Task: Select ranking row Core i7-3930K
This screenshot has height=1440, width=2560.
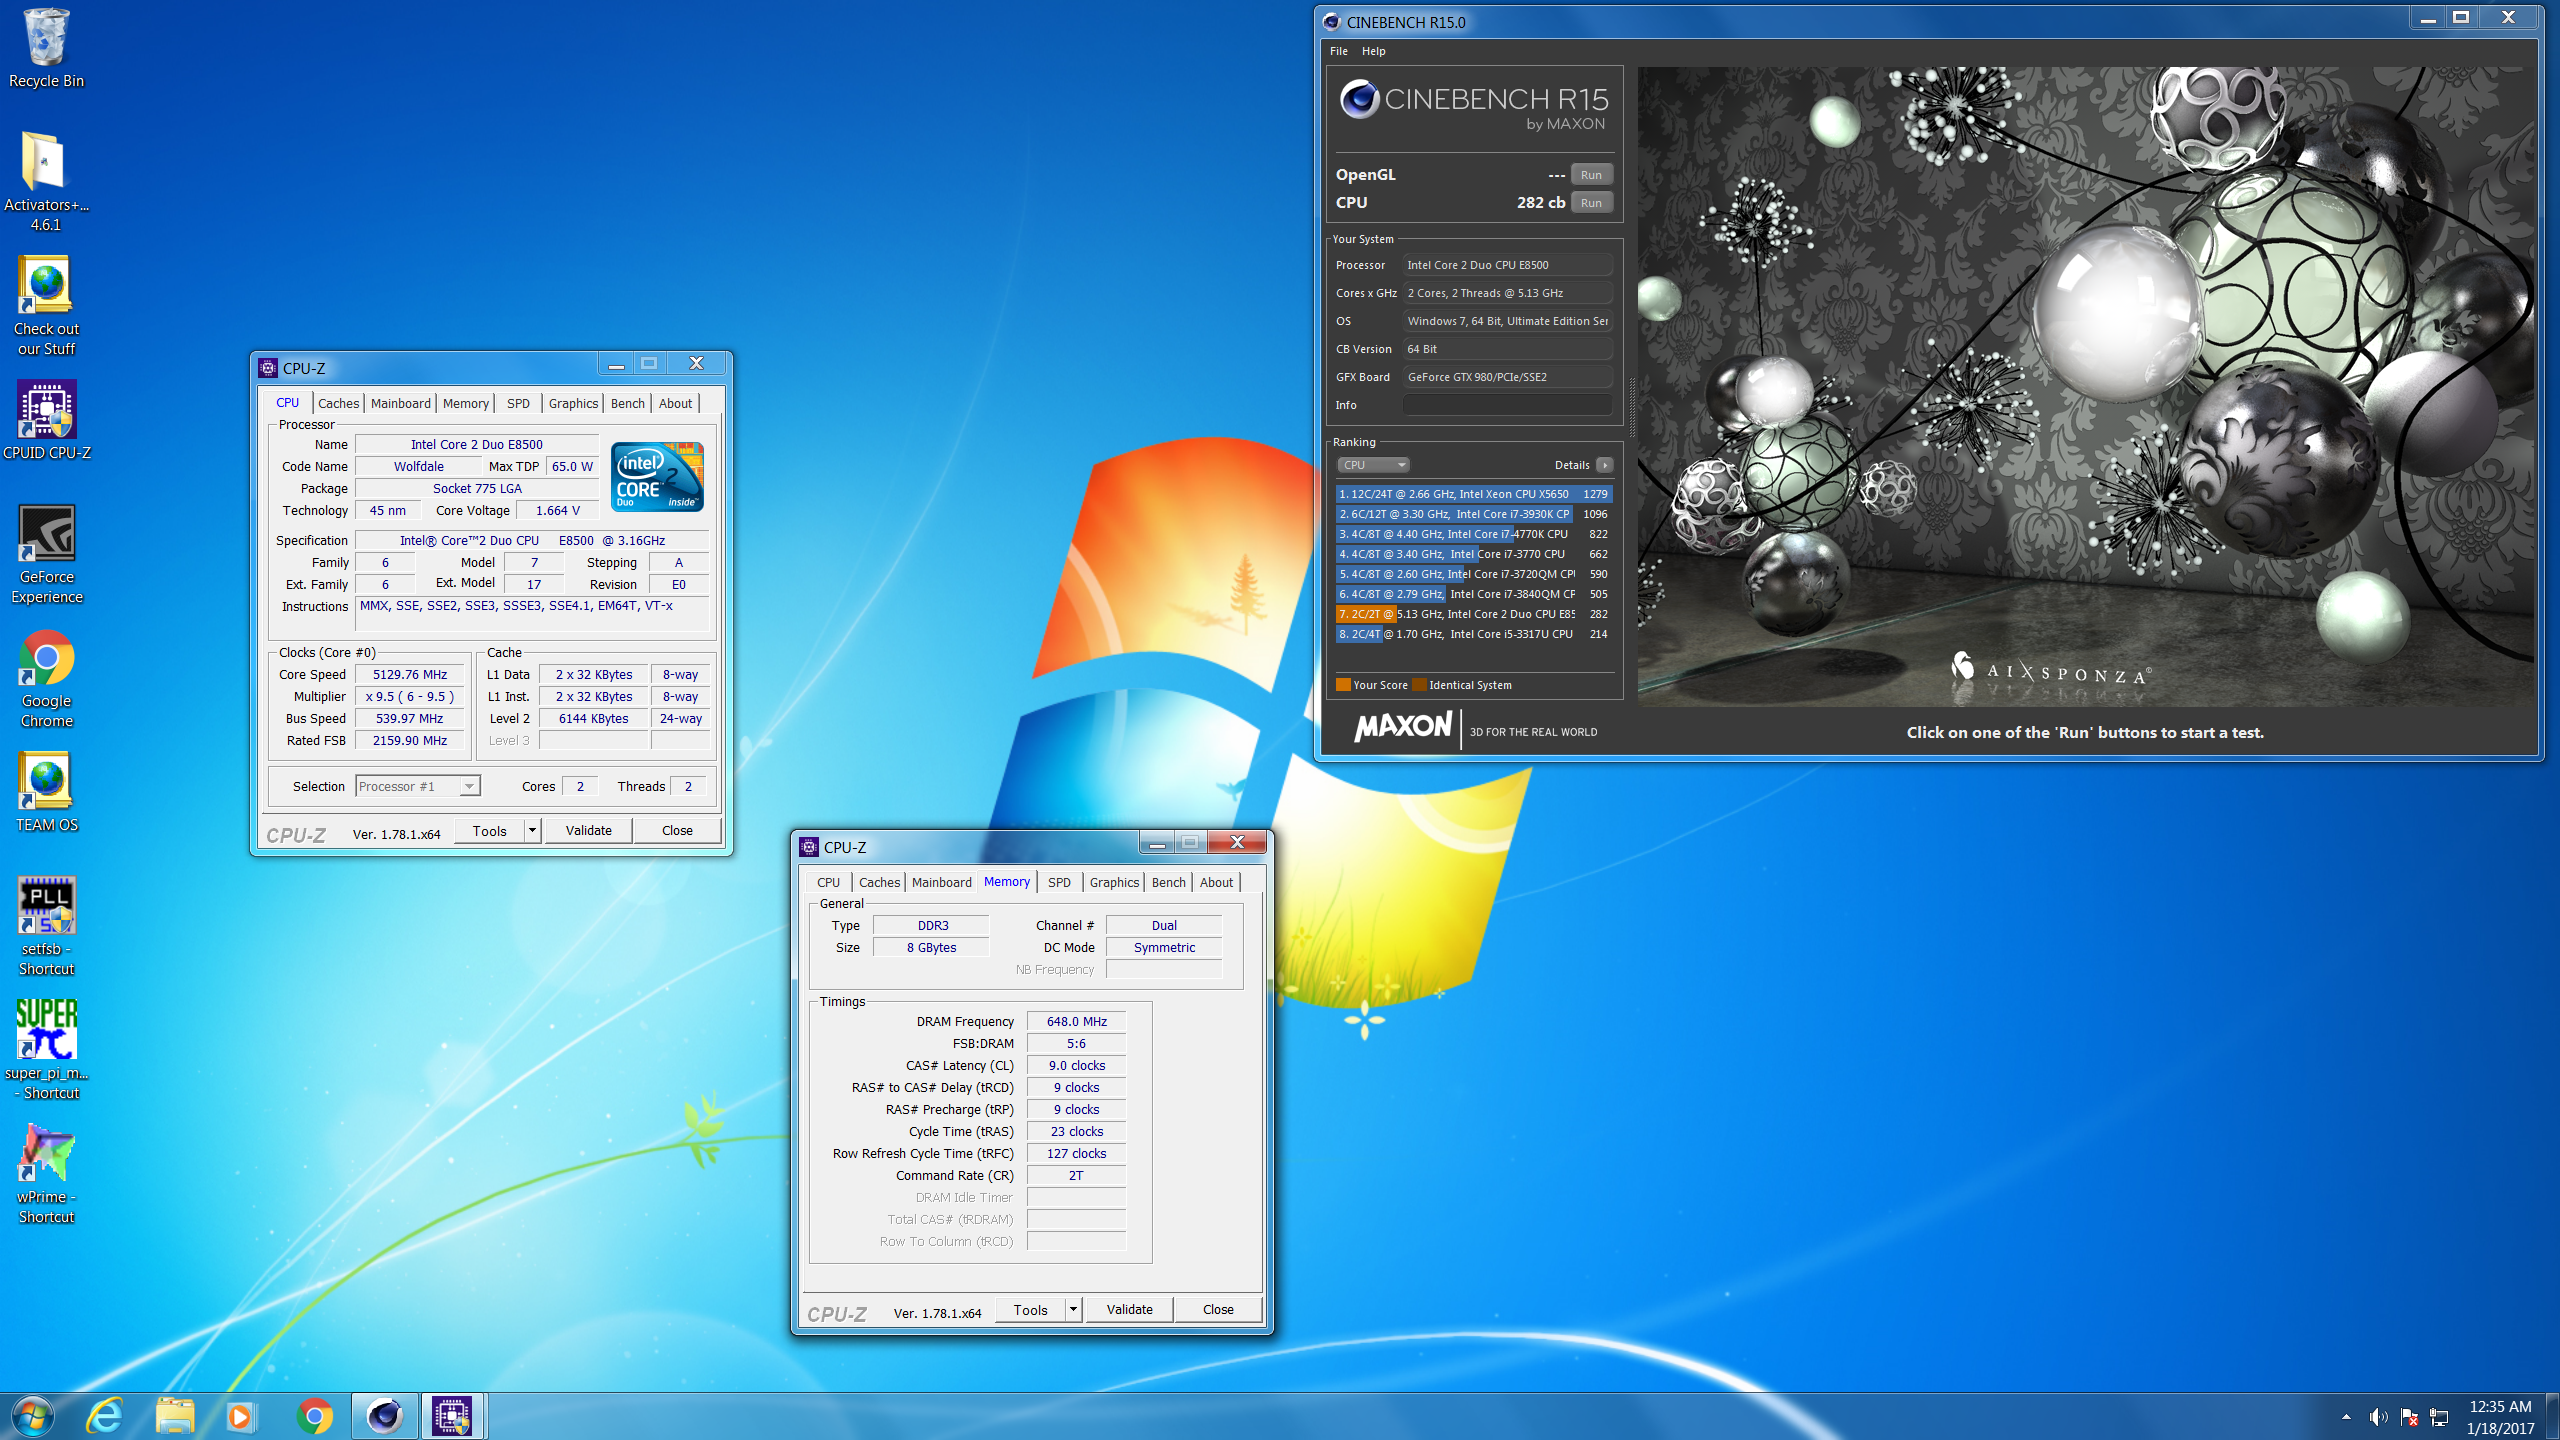Action: pos(1473,514)
